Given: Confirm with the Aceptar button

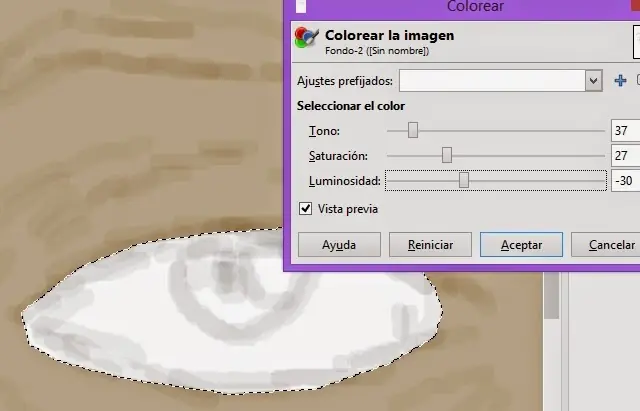Looking at the screenshot, I should 521,245.
